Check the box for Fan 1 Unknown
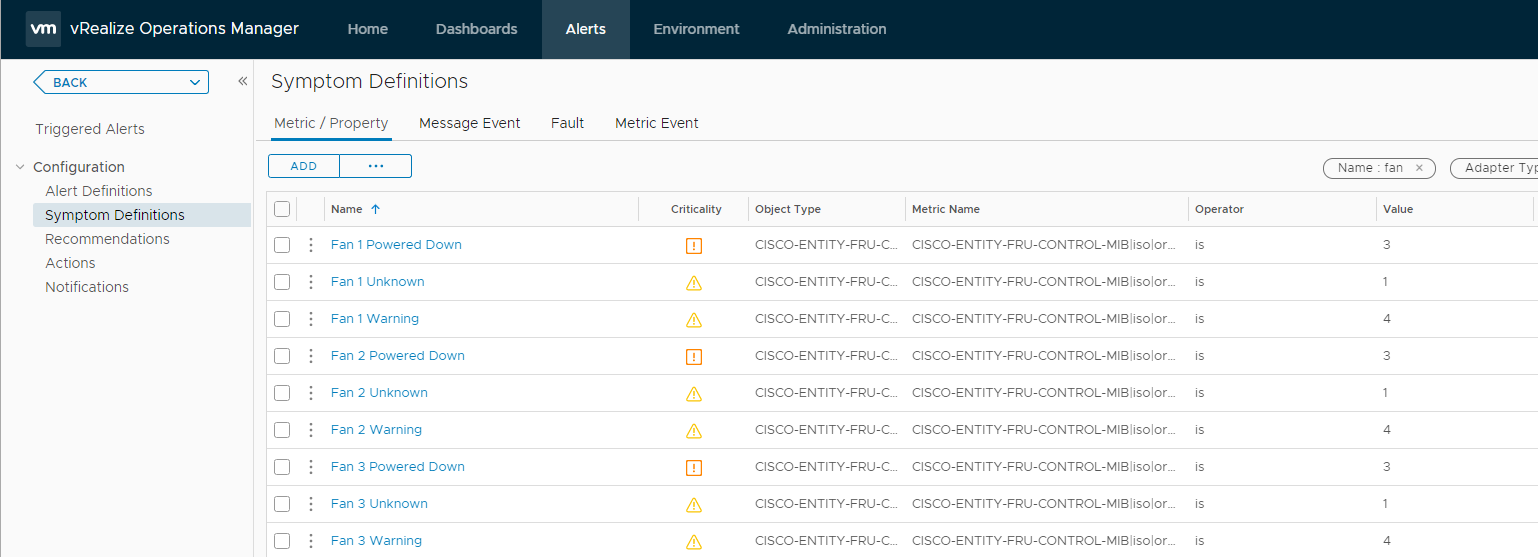Screen dimensions: 1538x557 [x=282, y=282]
